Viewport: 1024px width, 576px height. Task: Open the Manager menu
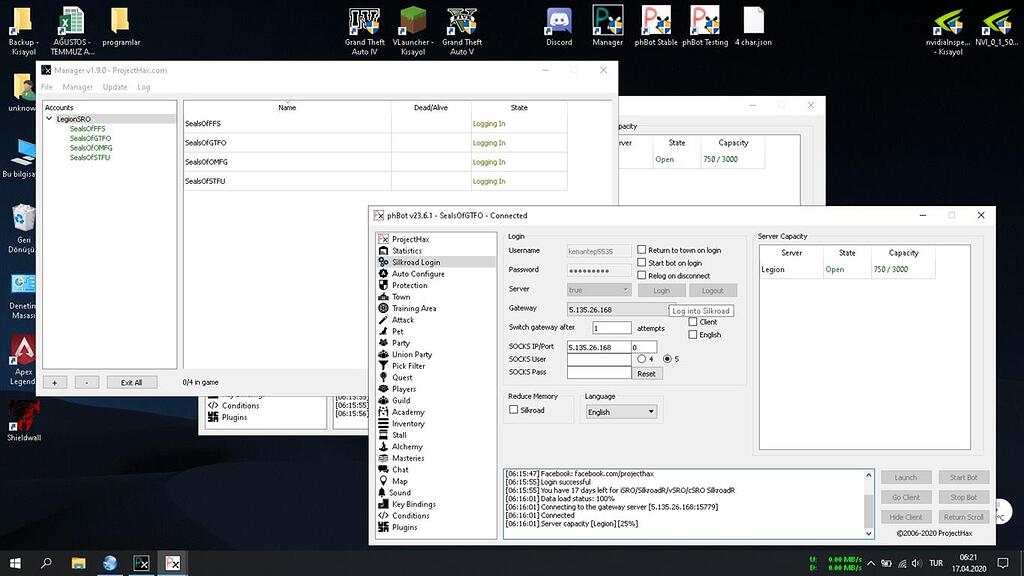click(x=78, y=87)
